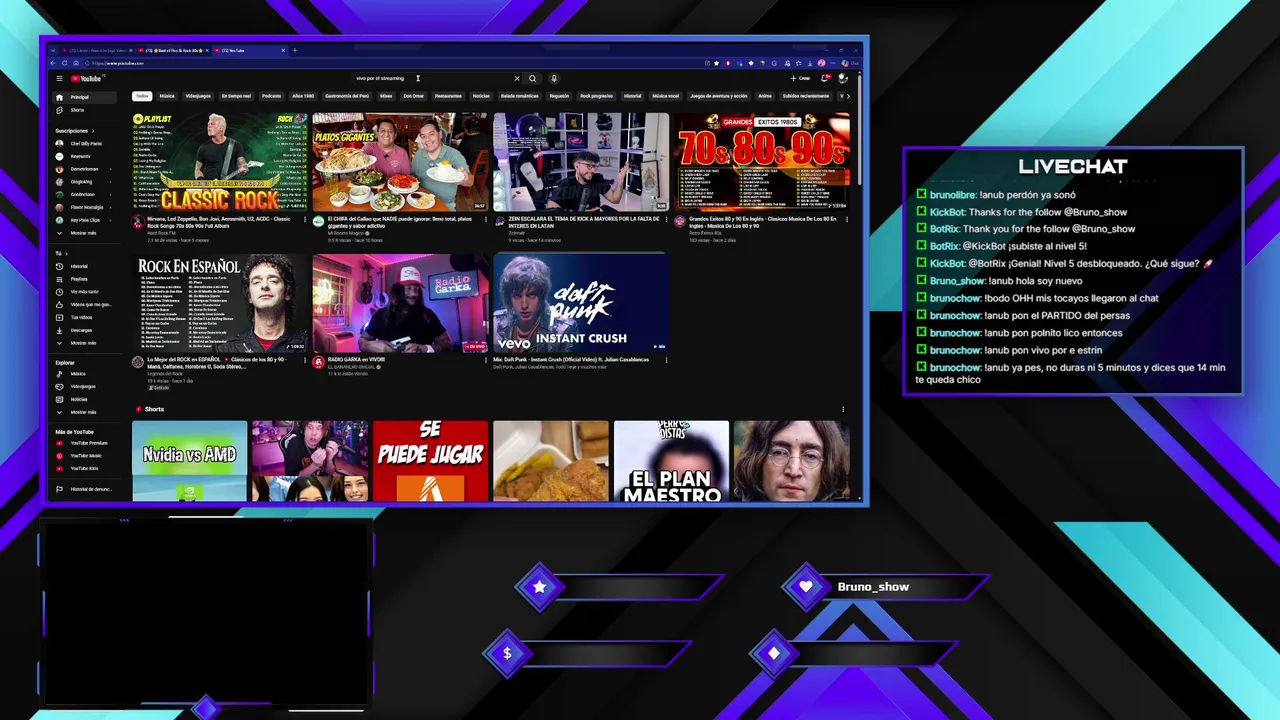The width and height of the screenshot is (1280, 720).
Task: Go back with the browser back arrow
Action: [x=52, y=63]
